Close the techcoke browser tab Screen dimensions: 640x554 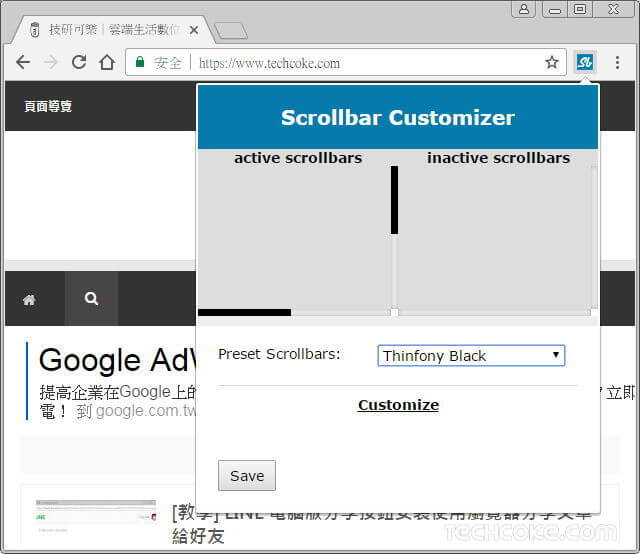(x=194, y=30)
